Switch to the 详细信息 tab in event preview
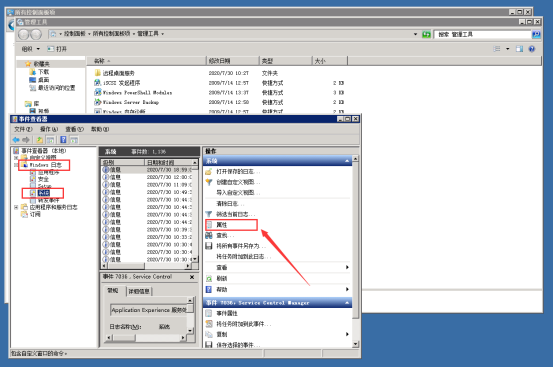Screen dimensions: 553x368 139,291
